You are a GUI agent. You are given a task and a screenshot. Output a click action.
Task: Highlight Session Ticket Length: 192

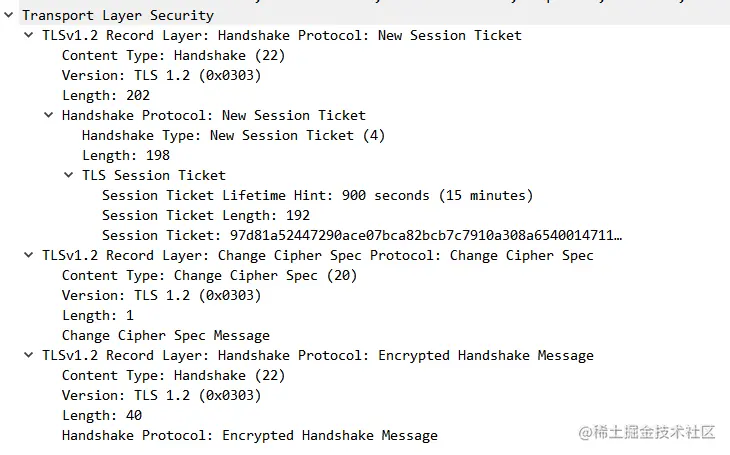click(x=205, y=215)
